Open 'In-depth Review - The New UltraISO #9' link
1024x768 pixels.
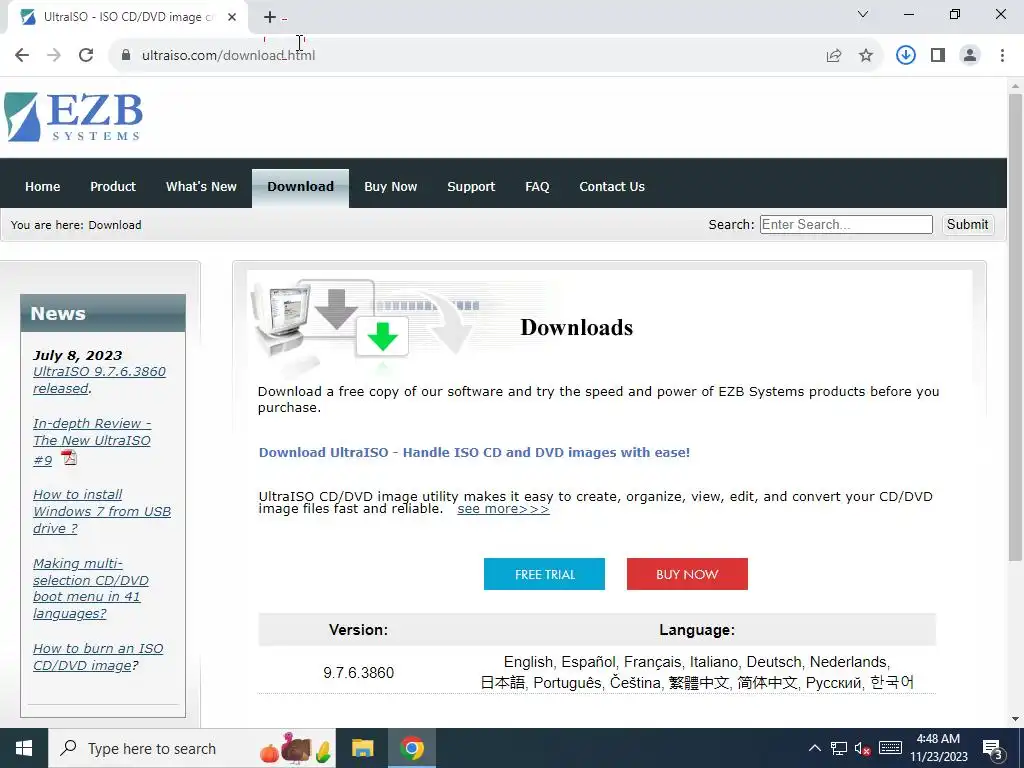click(x=91, y=441)
